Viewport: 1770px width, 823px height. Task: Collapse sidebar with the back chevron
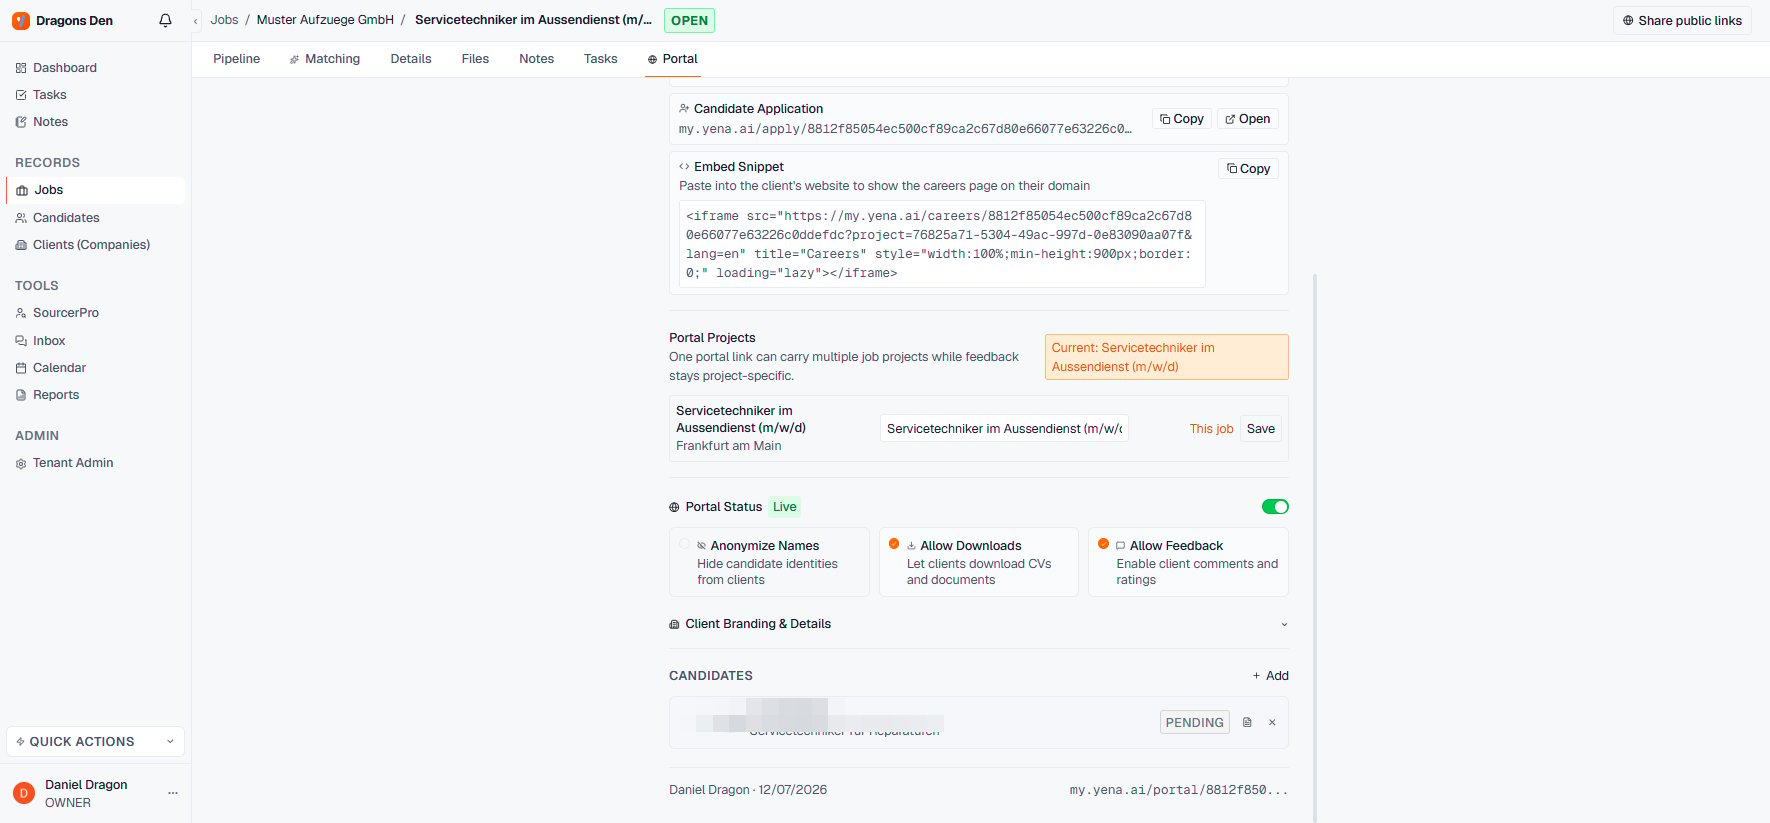[196, 20]
